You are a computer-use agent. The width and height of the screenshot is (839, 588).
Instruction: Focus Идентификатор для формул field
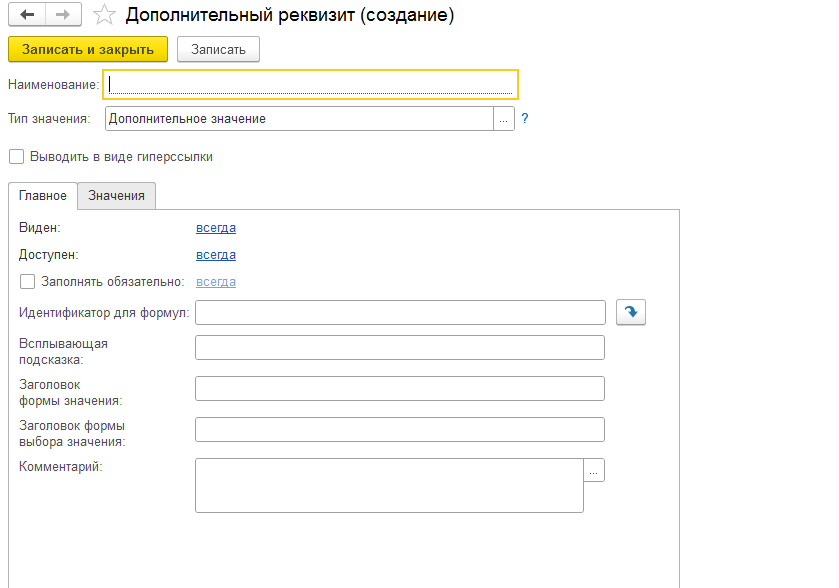pos(400,312)
